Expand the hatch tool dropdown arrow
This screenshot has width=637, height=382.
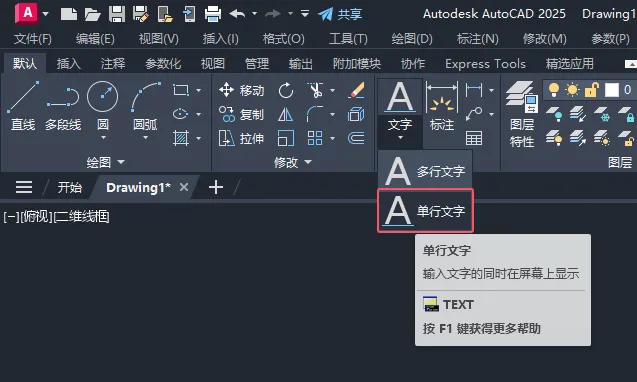pyautogui.click(x=198, y=139)
